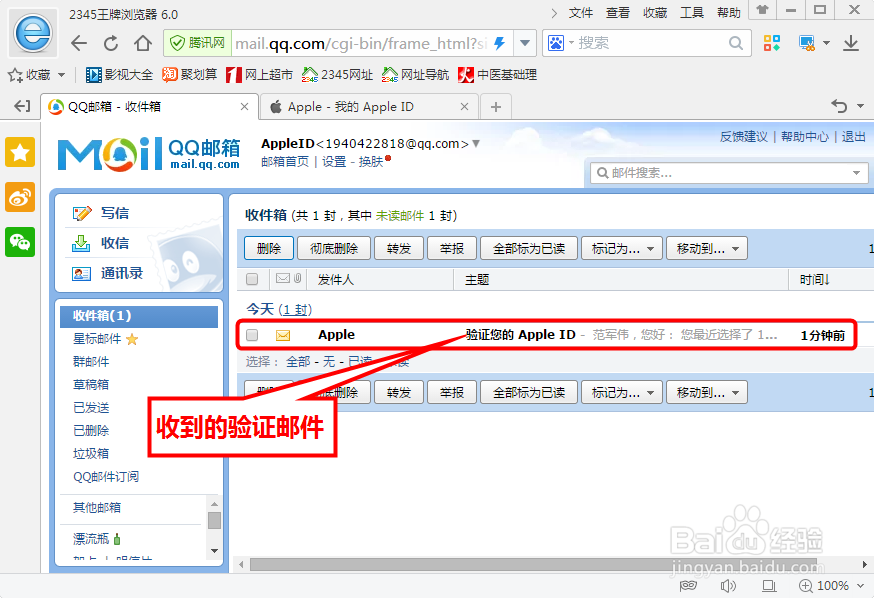Open the upper 标记为... dropdown
This screenshot has width=874, height=598.
pyautogui.click(x=621, y=249)
